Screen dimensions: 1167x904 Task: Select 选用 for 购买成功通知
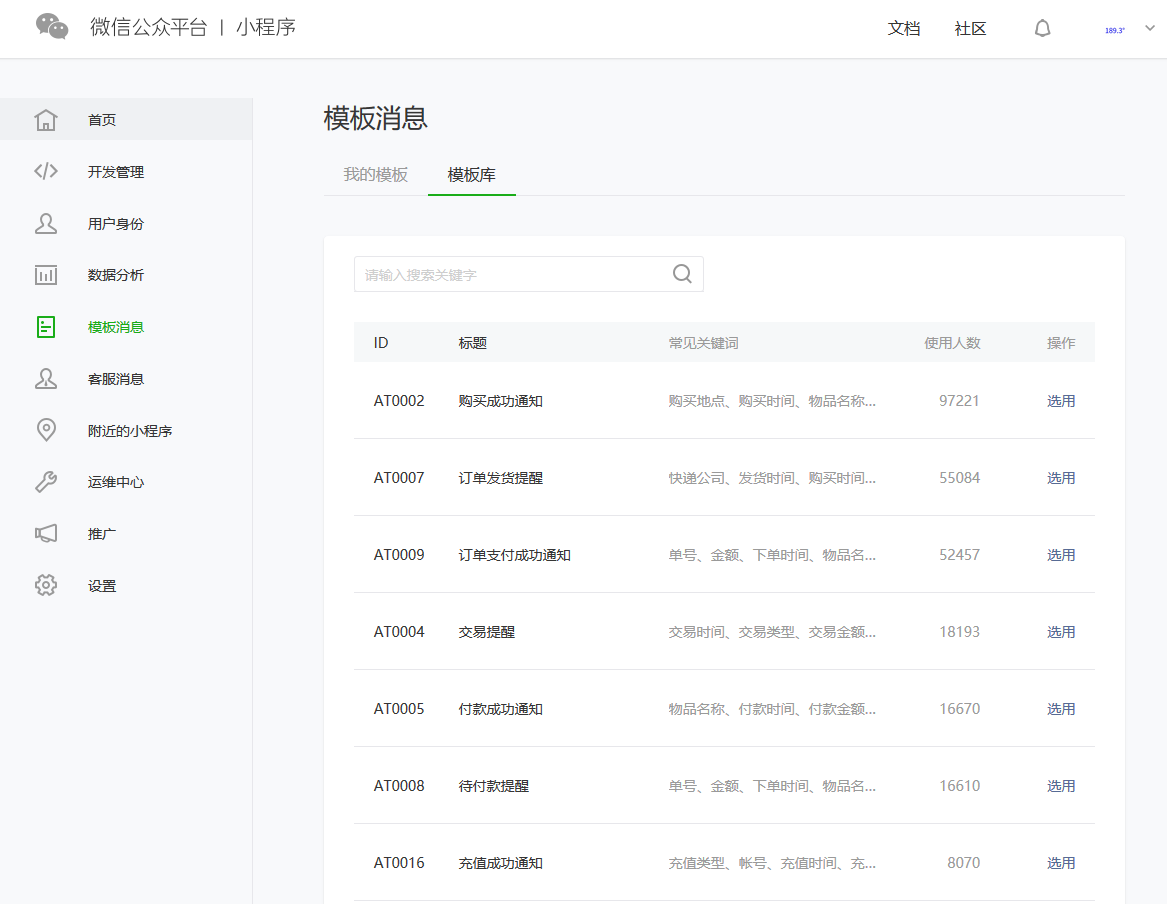(1061, 401)
